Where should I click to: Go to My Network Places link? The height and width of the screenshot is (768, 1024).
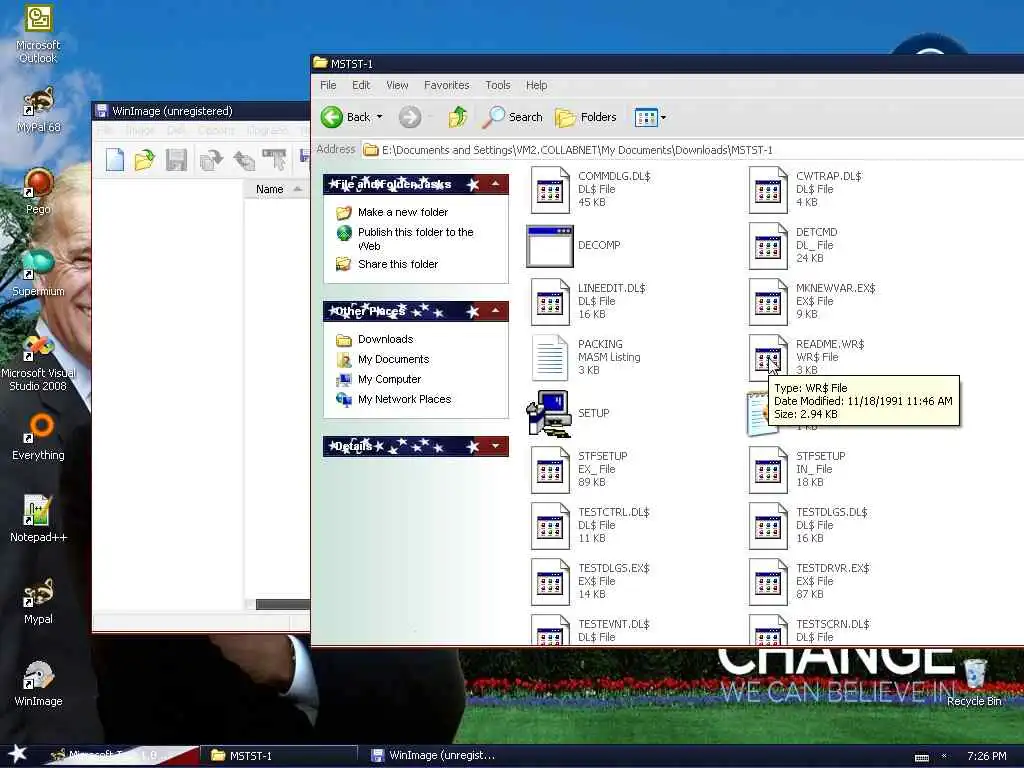[x=404, y=399]
